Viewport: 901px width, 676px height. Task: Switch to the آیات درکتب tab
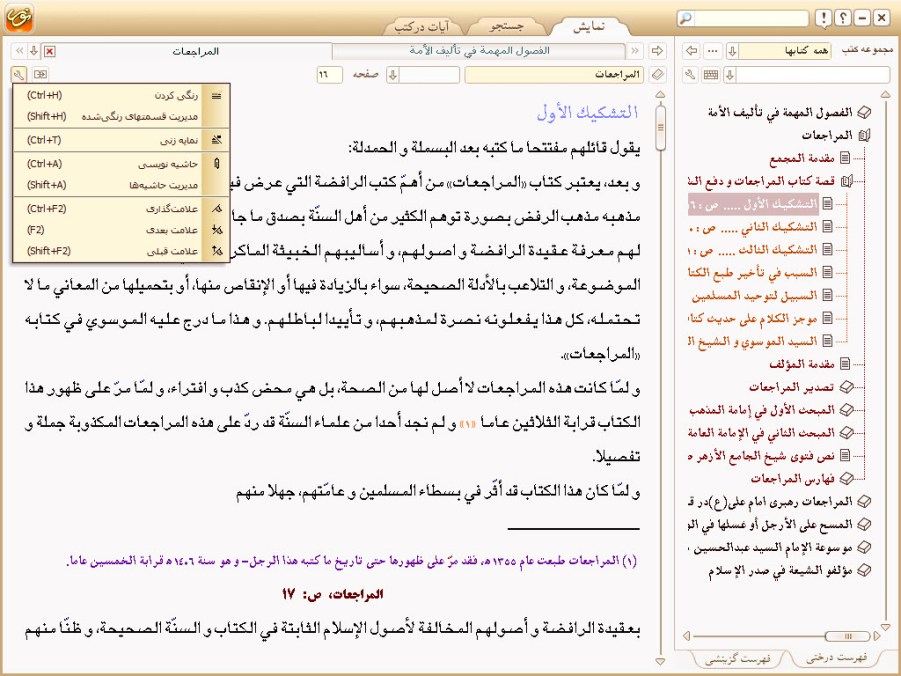(422, 26)
